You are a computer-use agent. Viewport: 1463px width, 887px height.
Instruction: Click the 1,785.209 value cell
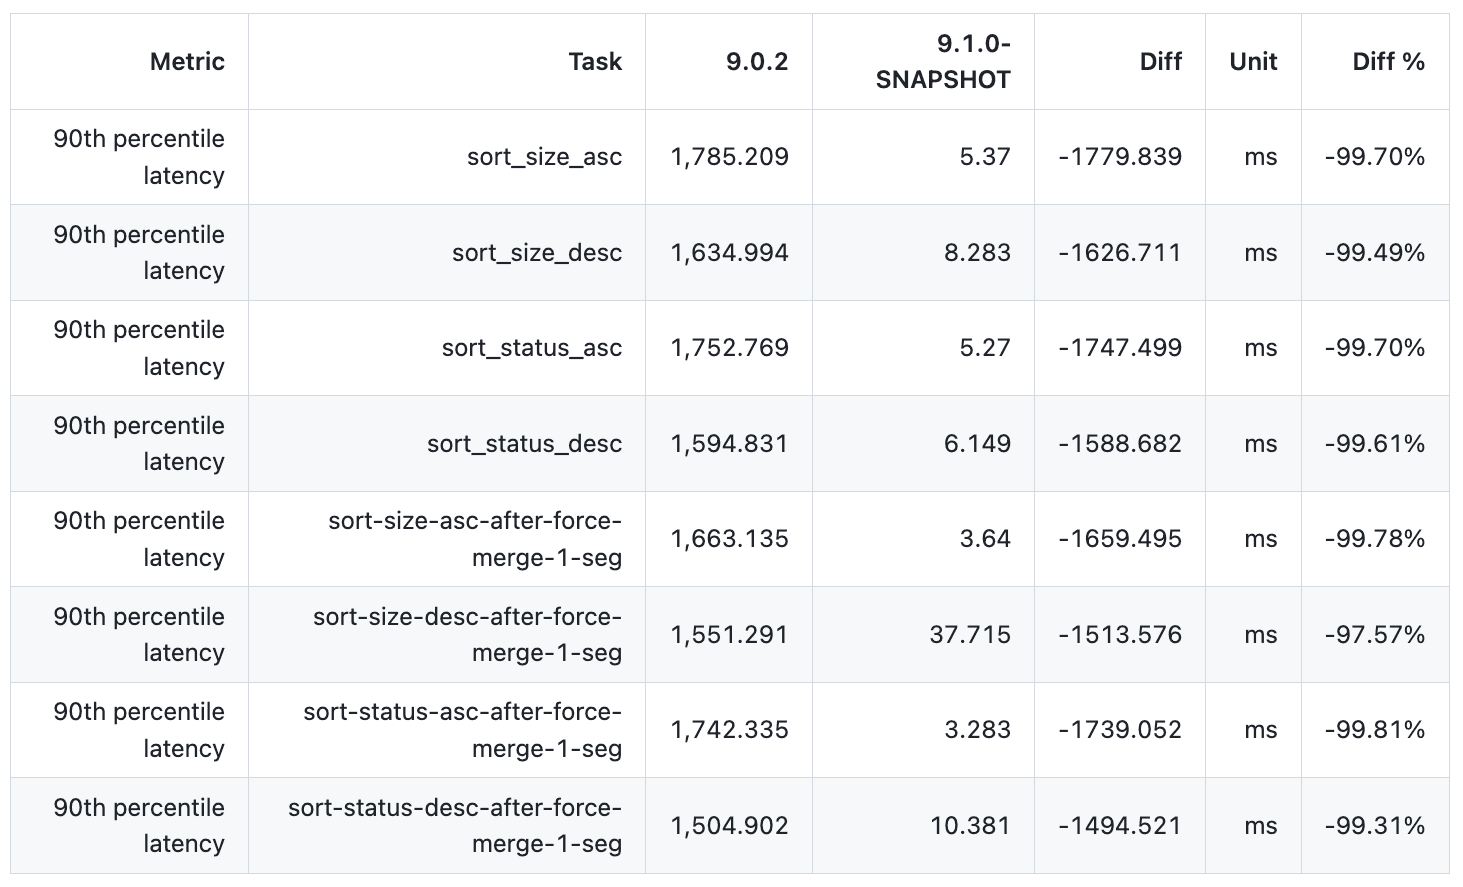730,157
